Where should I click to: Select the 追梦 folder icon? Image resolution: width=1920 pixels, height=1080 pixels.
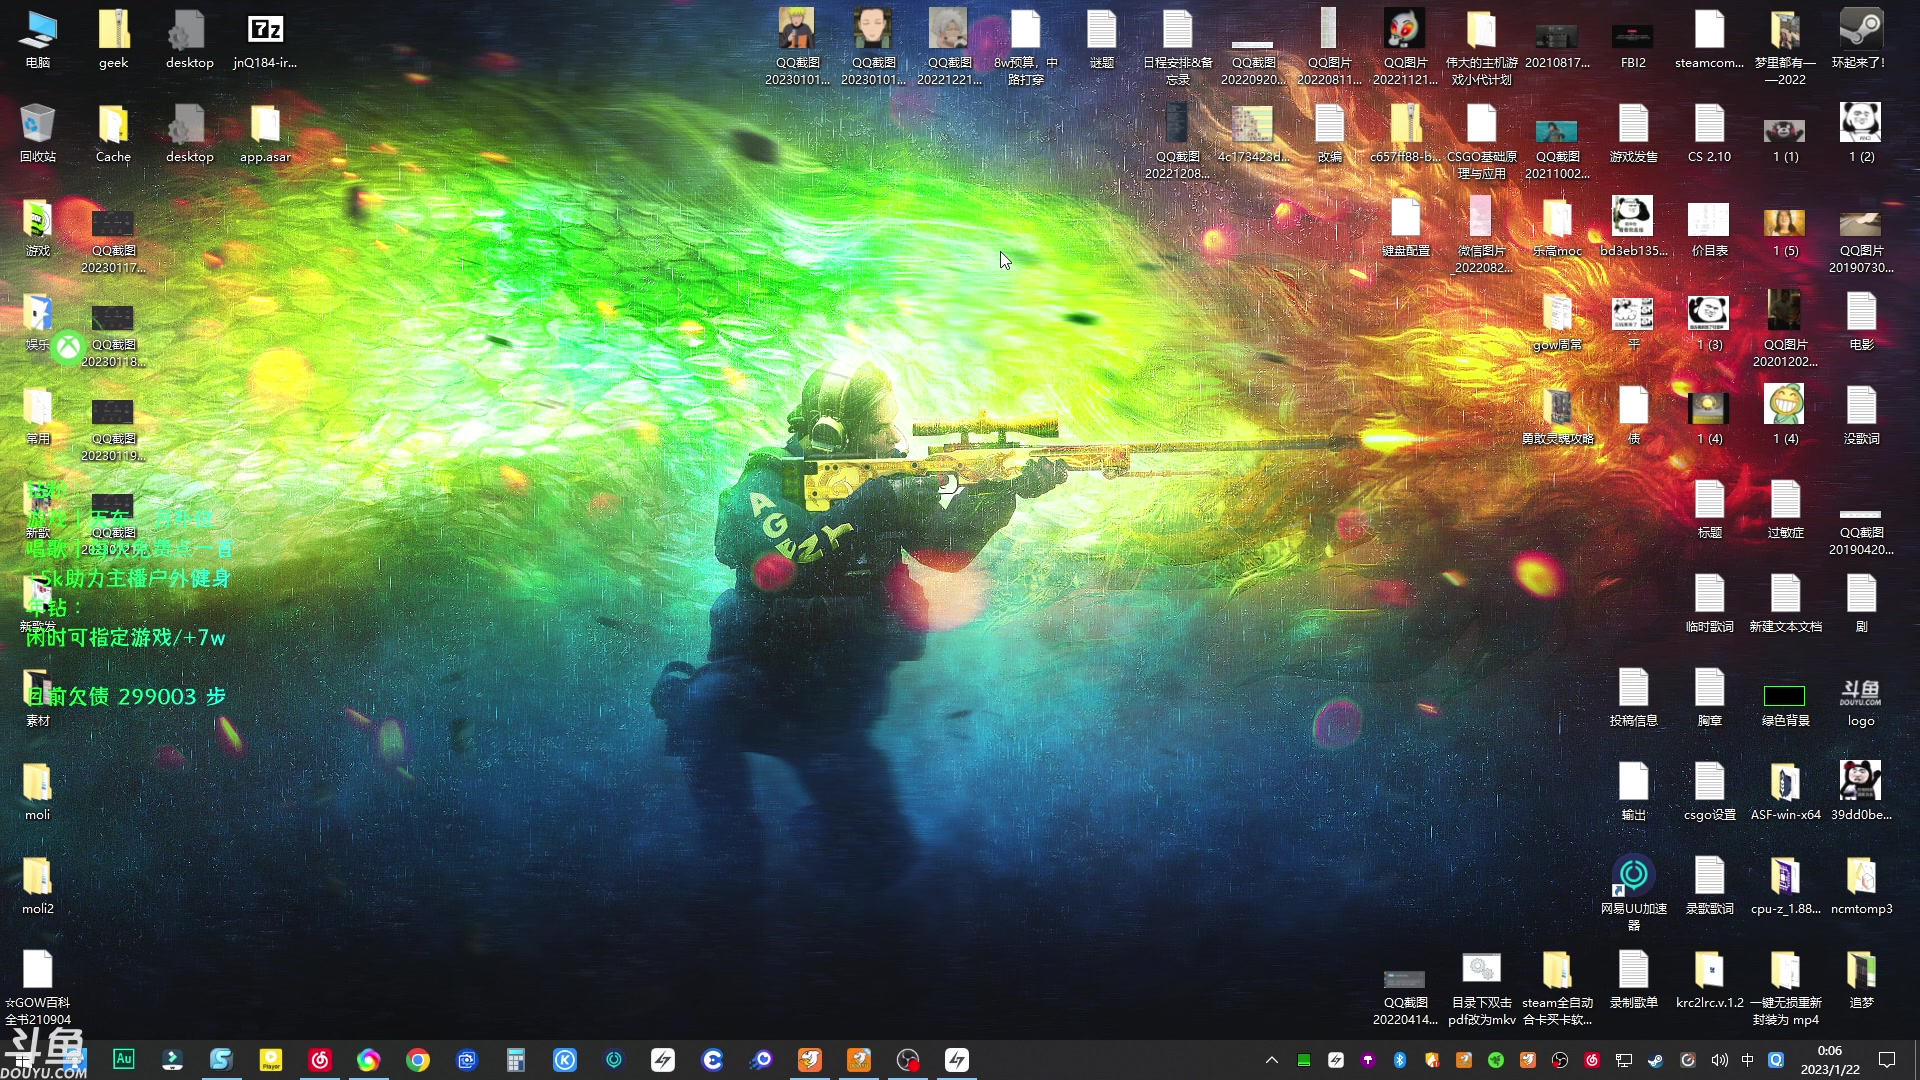1861,978
